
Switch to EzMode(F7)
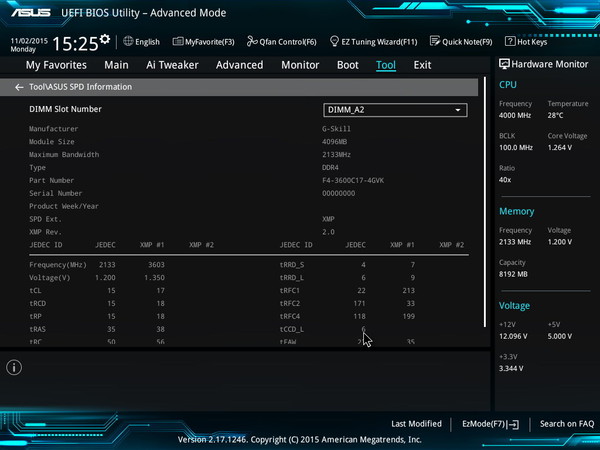point(491,424)
